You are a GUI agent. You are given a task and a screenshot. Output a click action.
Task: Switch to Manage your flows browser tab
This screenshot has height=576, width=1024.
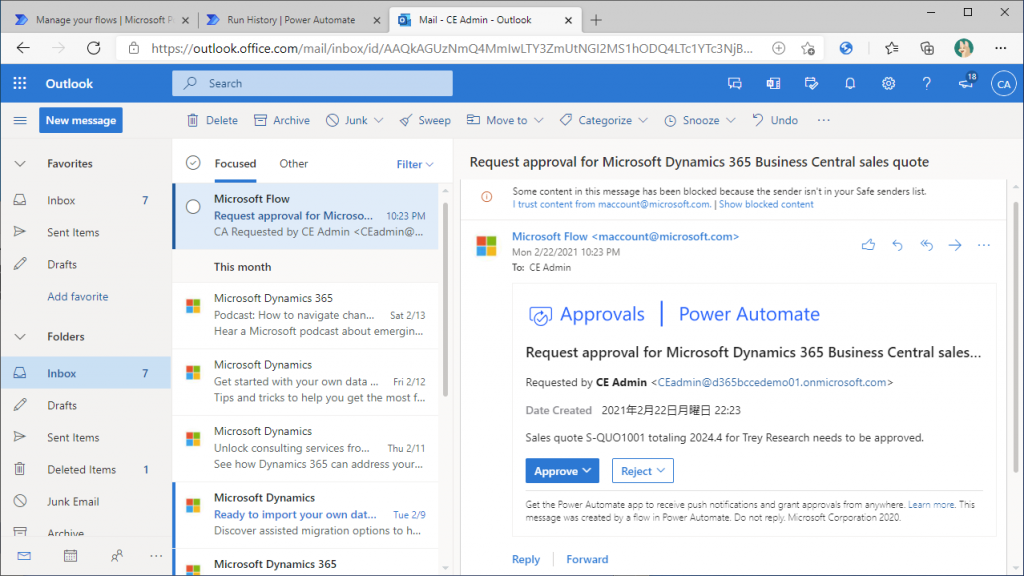click(102, 20)
